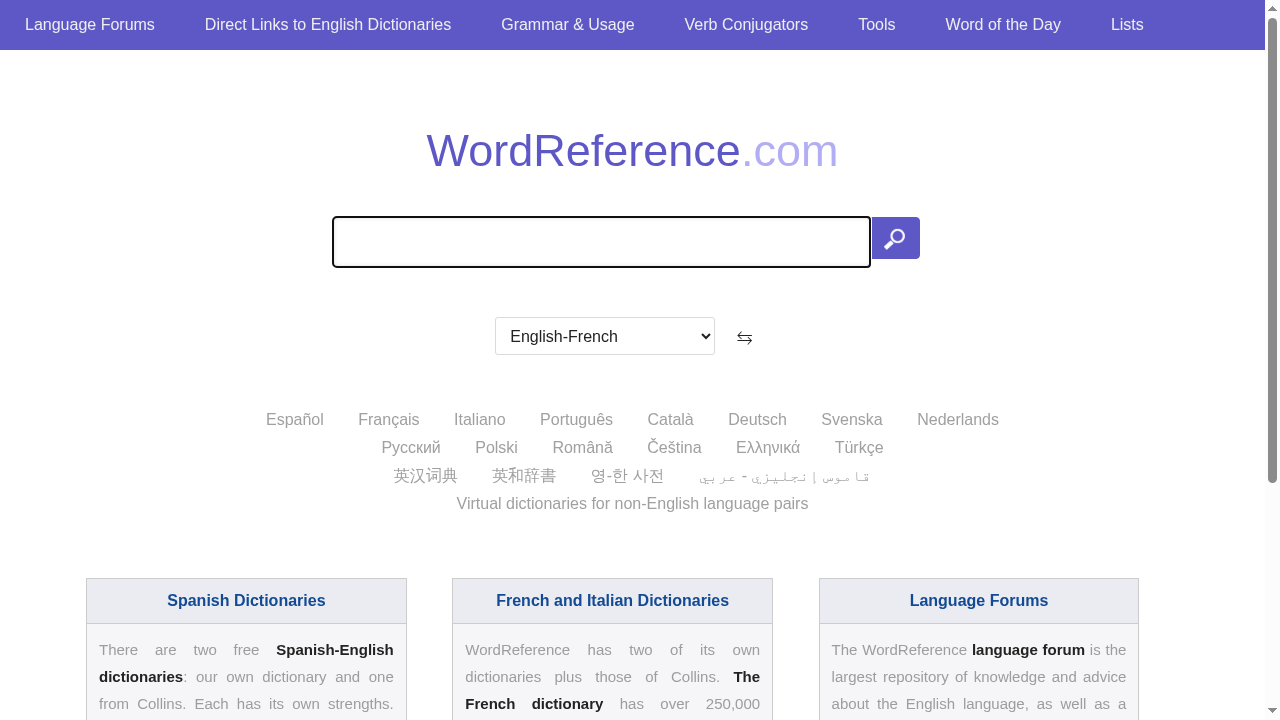Open Direct Links to English Dictionaries

tap(327, 24)
